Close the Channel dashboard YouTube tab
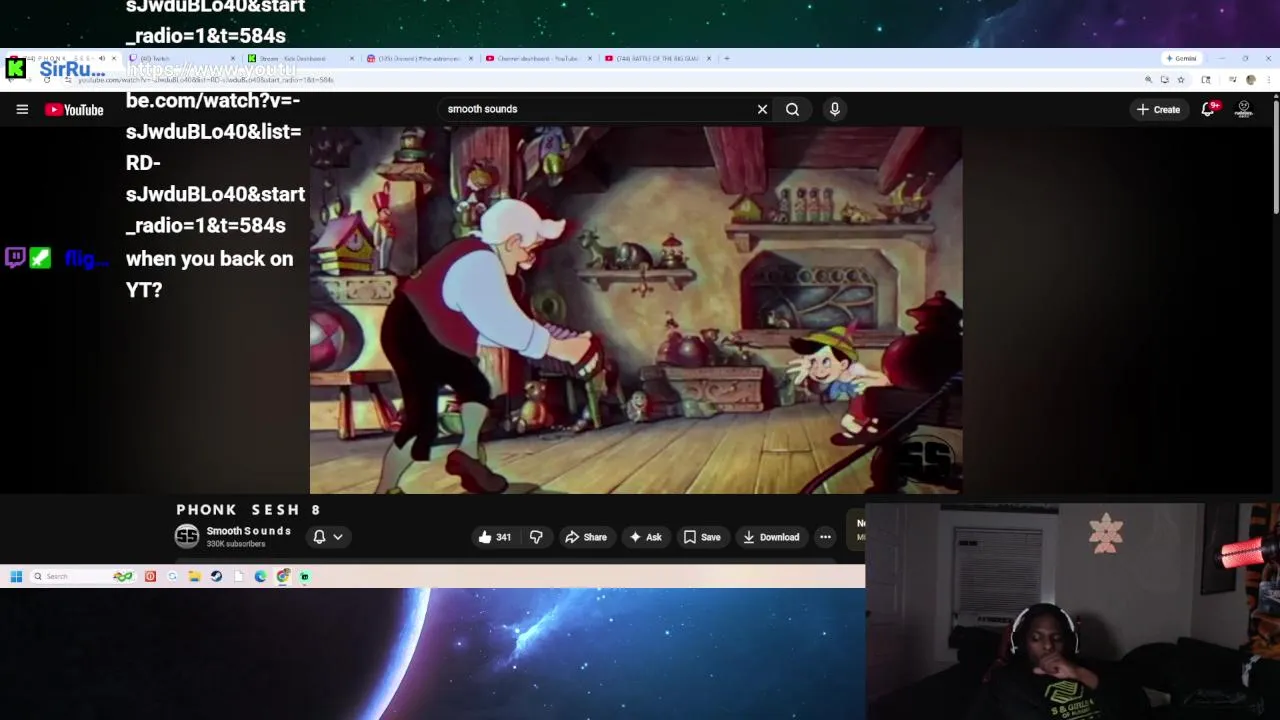Image resolution: width=1280 pixels, height=720 pixels. (x=590, y=58)
